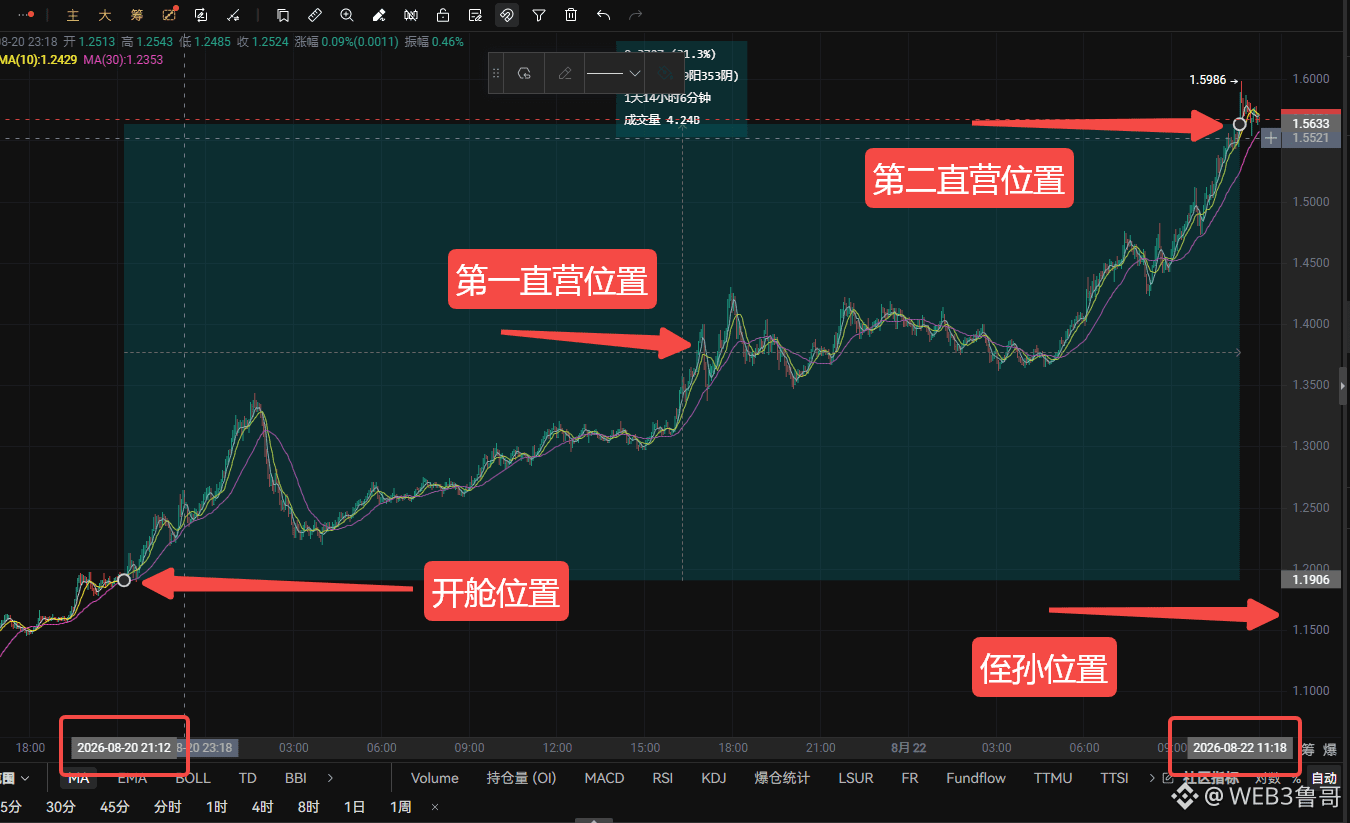This screenshot has height=823, width=1350.
Task: Select the TD indicator tab
Action: pyautogui.click(x=248, y=778)
